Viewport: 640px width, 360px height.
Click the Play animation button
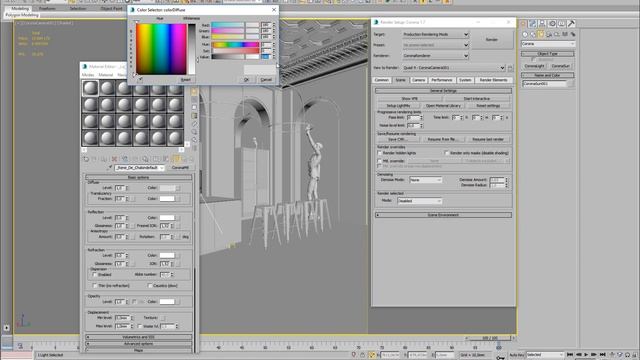point(586,355)
